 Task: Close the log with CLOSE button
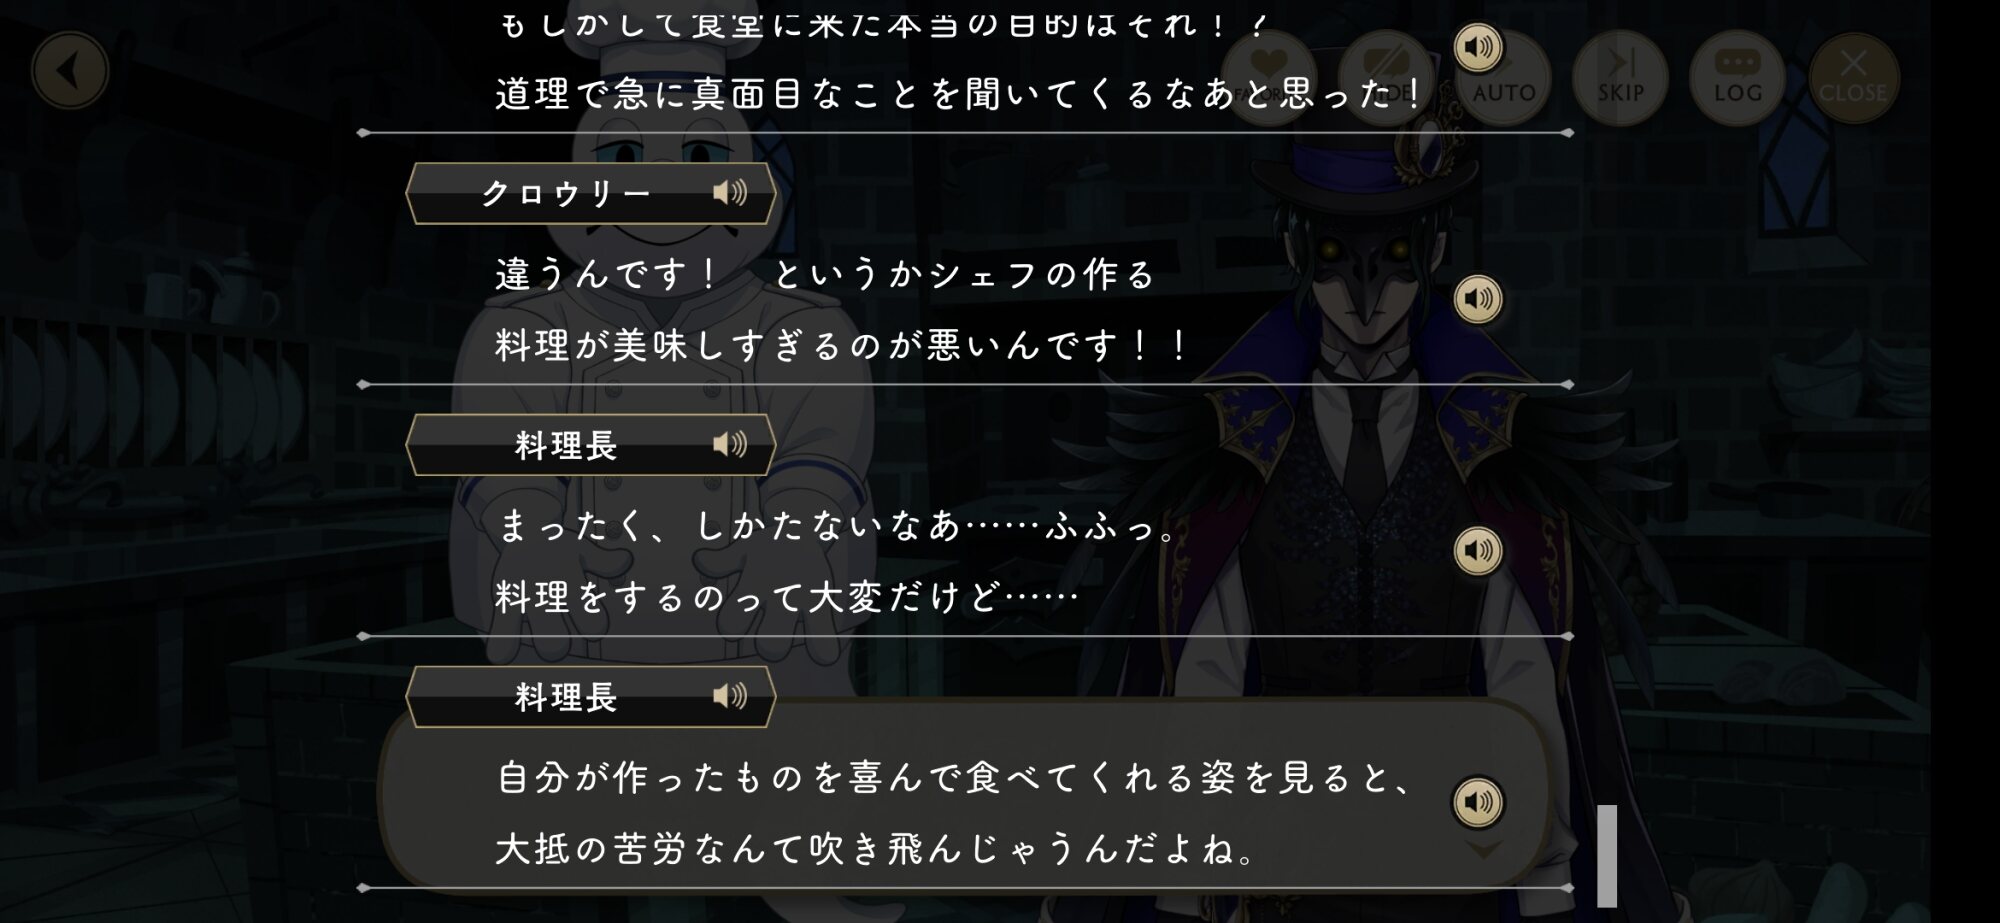(x=1853, y=78)
